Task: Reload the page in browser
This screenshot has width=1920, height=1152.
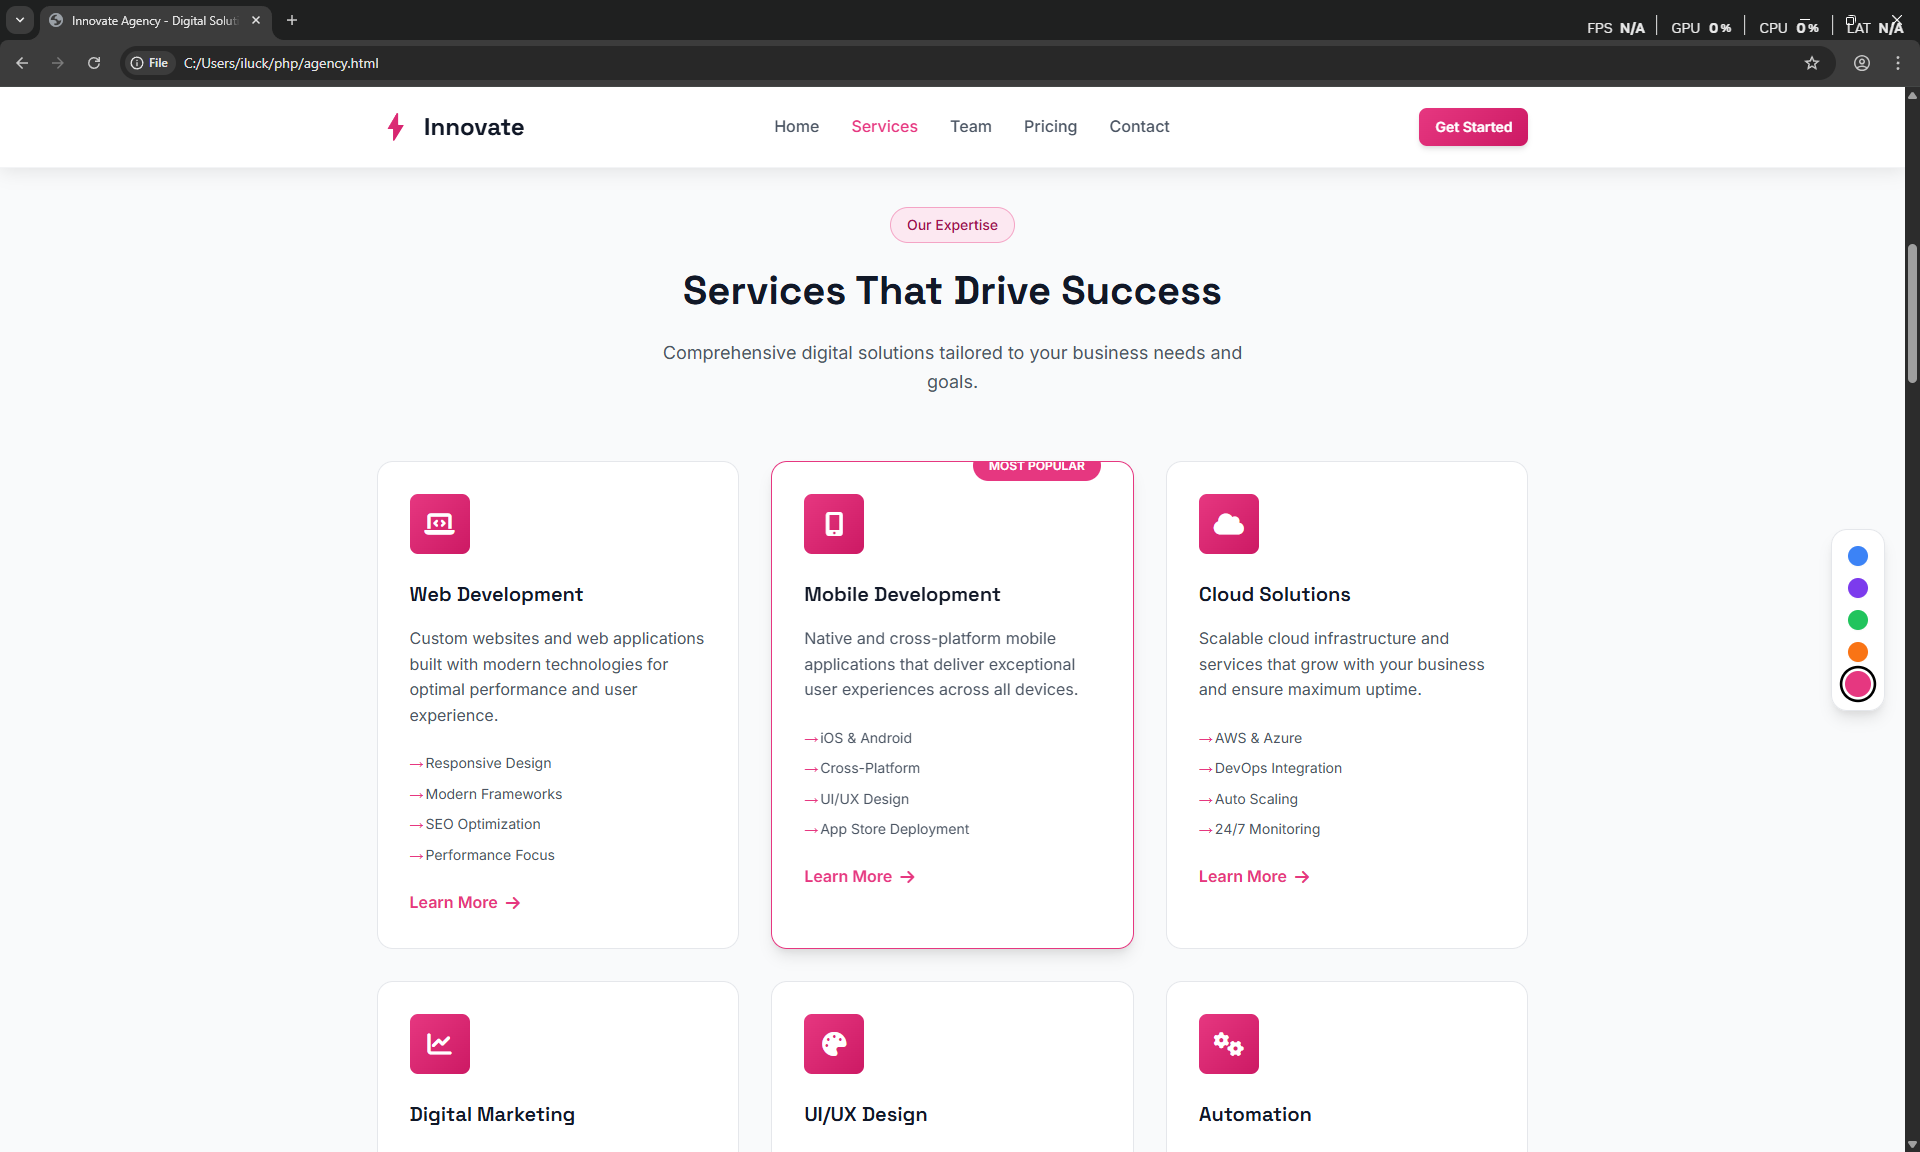Action: pos(94,63)
